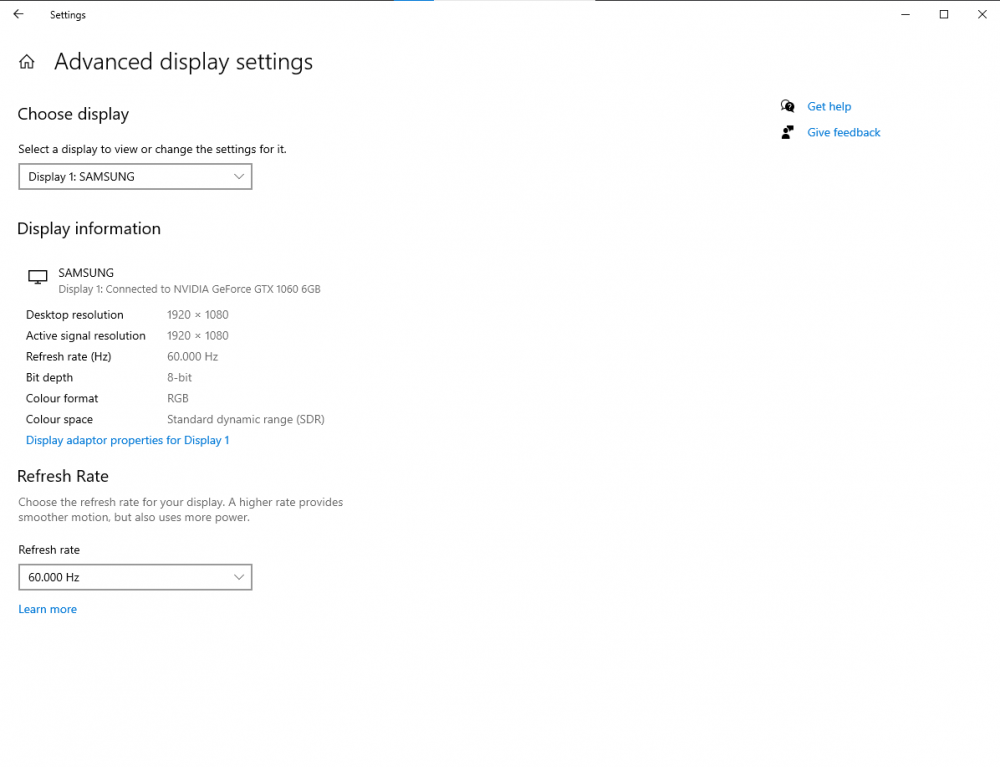1000x767 pixels.
Task: Click the Learn more link
Action: pos(47,609)
